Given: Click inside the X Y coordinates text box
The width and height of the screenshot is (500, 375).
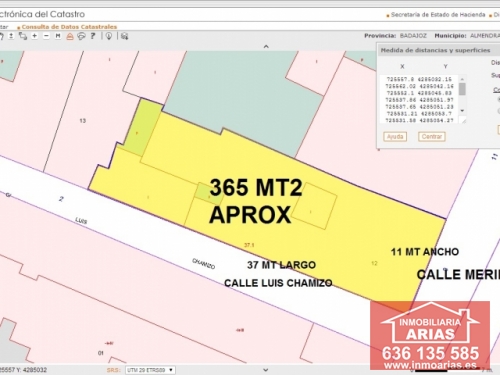Looking at the screenshot, I should click(x=420, y=99).
